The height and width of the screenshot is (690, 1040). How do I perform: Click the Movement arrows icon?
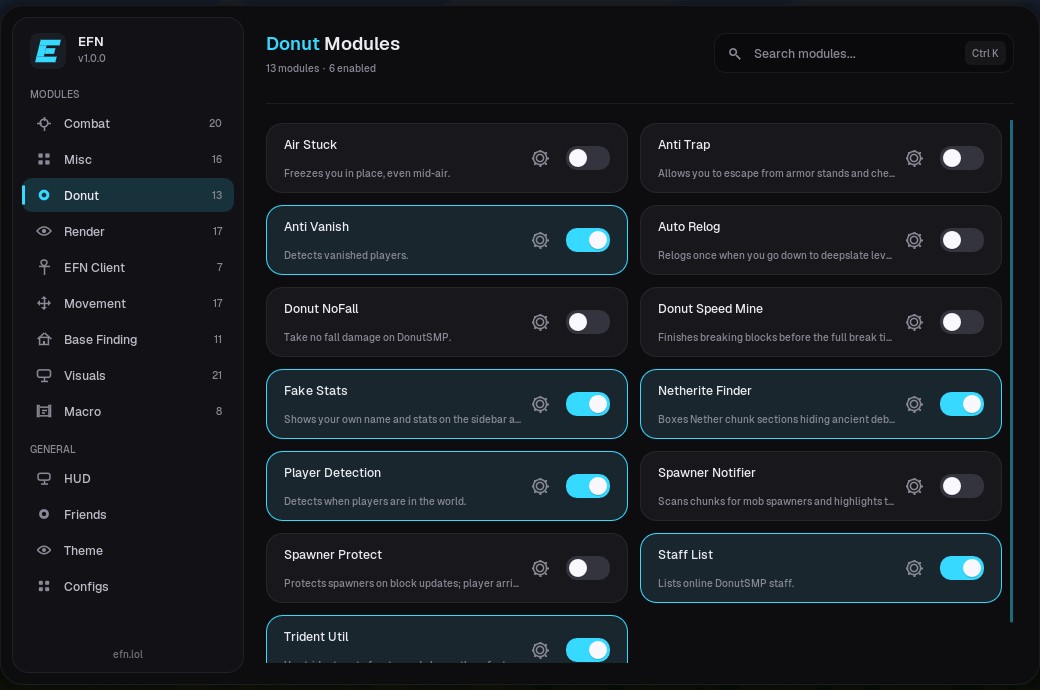pyautogui.click(x=44, y=303)
